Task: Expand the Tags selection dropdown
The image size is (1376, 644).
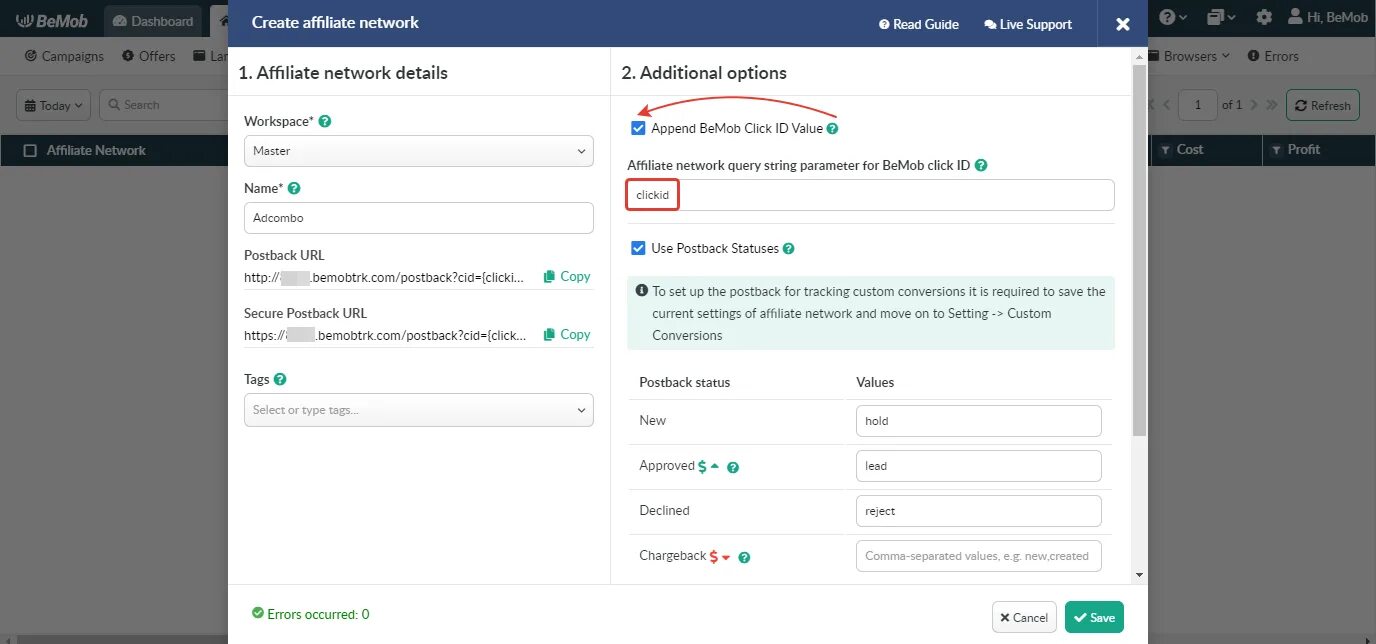Action: pyautogui.click(x=418, y=410)
